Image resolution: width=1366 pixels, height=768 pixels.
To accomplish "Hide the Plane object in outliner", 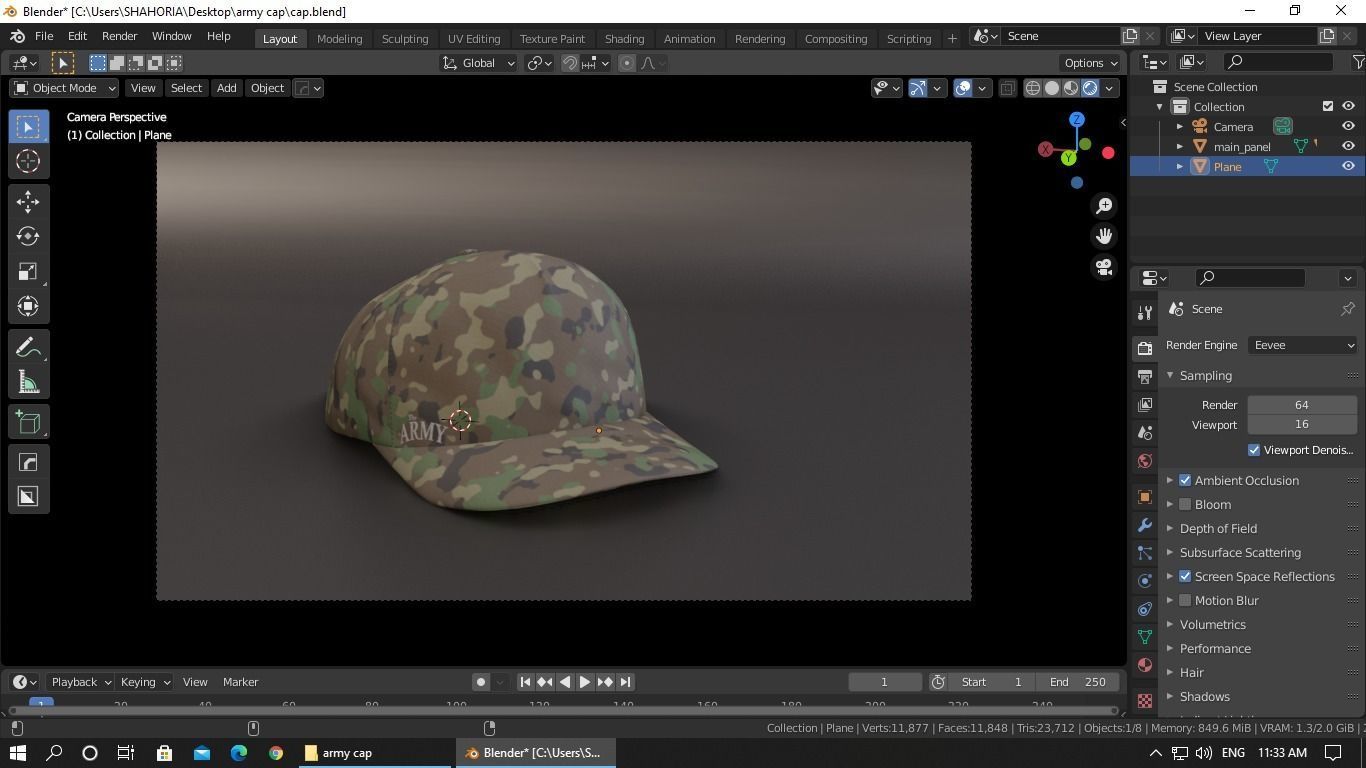I will (1348, 166).
